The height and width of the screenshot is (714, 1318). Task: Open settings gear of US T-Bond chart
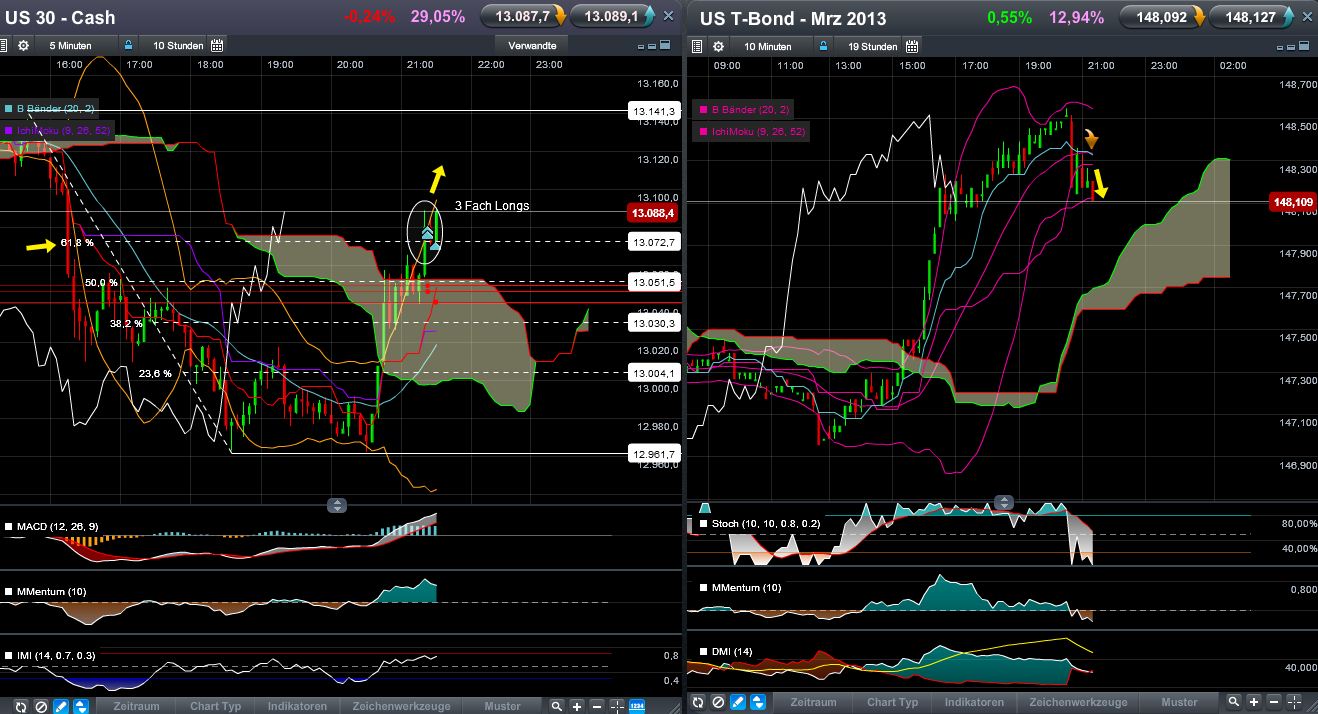[718, 46]
